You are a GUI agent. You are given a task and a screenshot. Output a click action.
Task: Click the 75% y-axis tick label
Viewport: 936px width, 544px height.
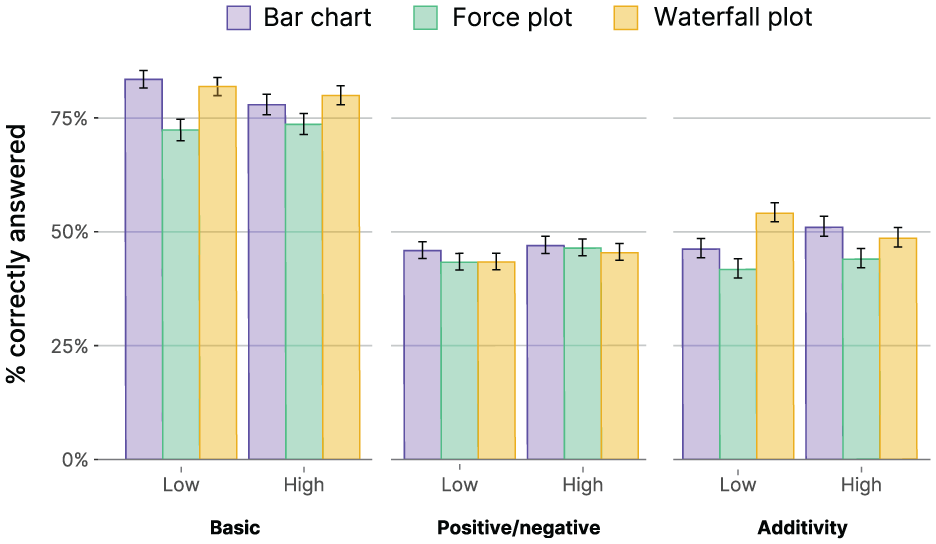(69, 118)
